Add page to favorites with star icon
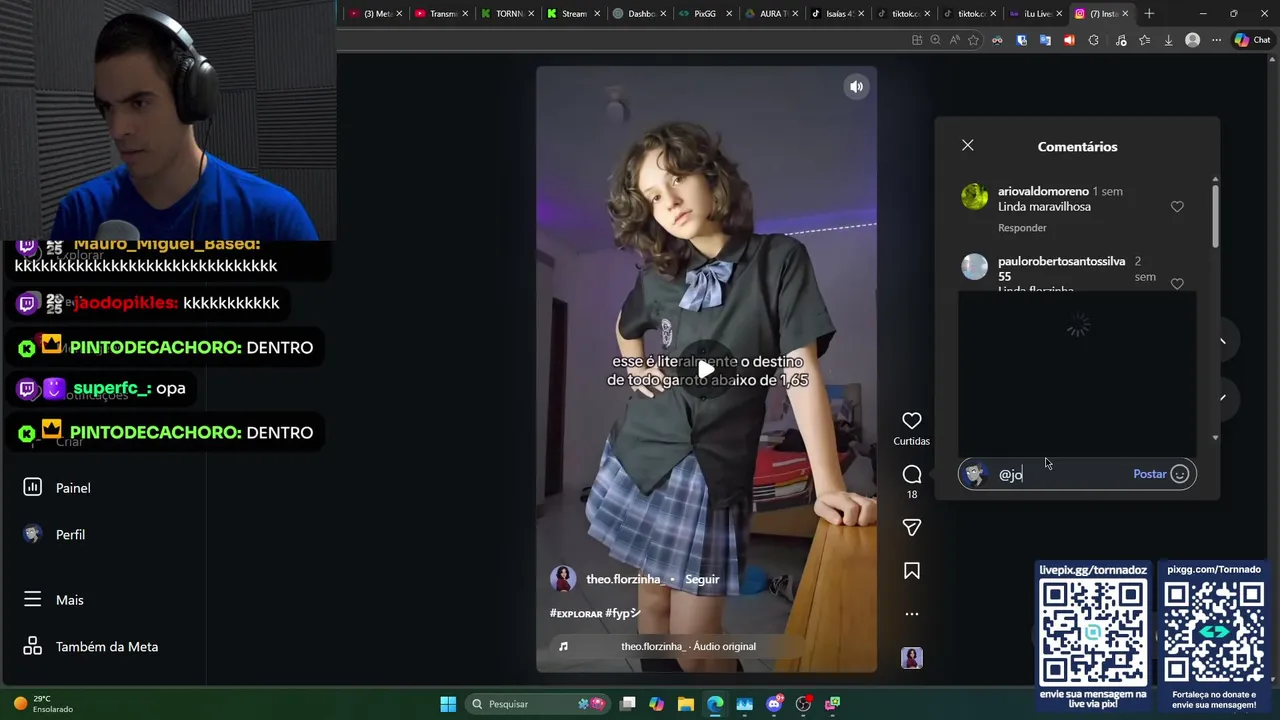 (x=973, y=40)
